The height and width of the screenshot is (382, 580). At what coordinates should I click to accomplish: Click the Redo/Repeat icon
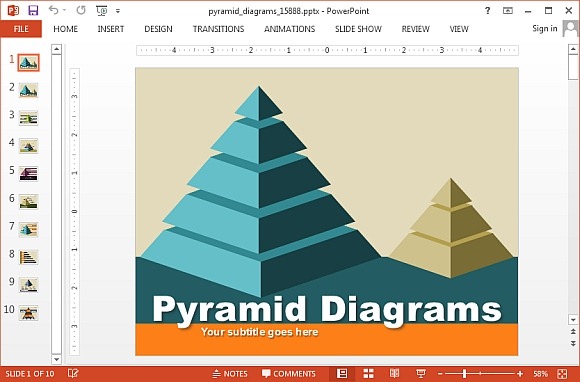pos(81,10)
